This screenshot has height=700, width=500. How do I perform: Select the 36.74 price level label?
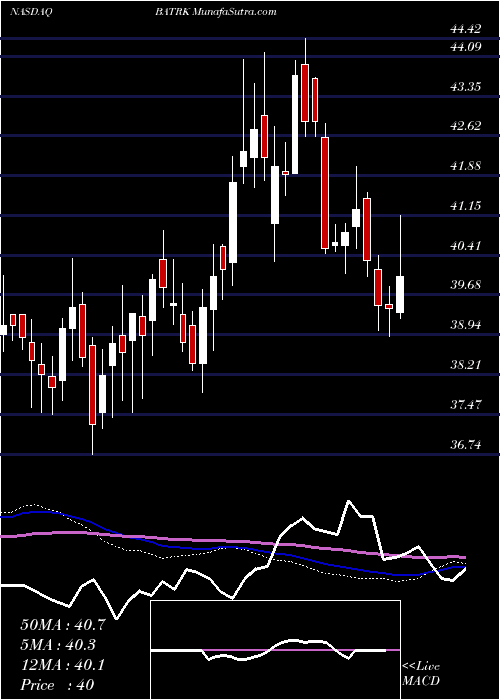coord(466,445)
